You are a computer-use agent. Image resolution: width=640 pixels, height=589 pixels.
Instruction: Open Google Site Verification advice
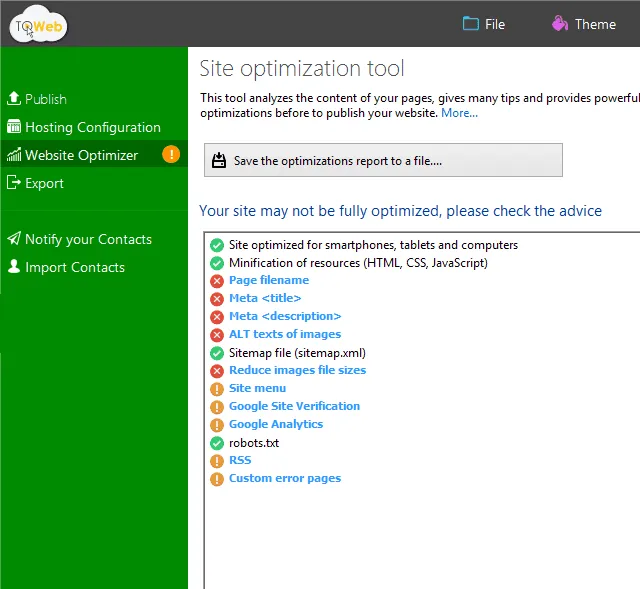click(294, 406)
